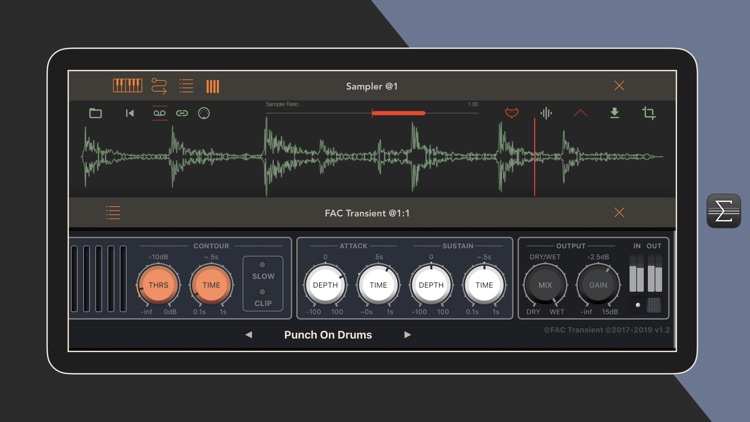Click the Sustain DEPTH knob
750x422 pixels.
(x=431, y=285)
